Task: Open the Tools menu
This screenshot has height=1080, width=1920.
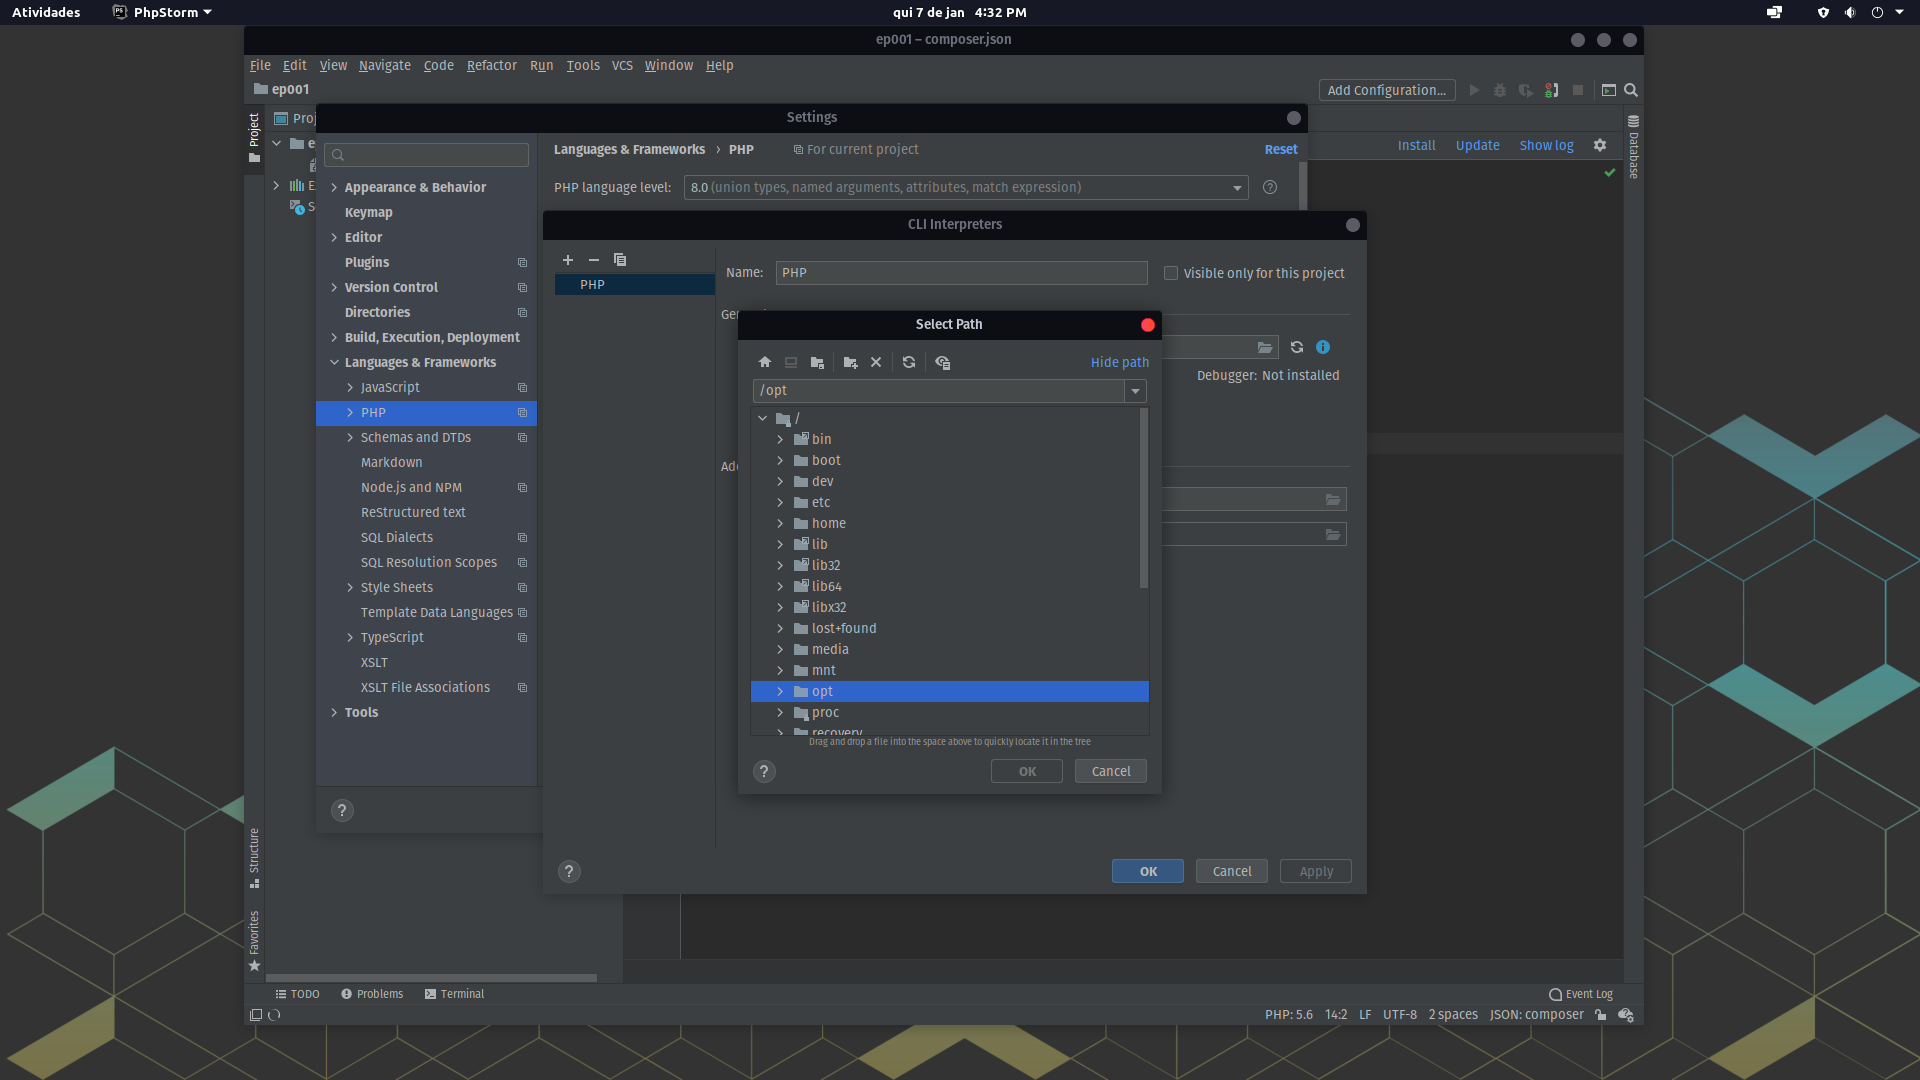Action: click(x=583, y=65)
